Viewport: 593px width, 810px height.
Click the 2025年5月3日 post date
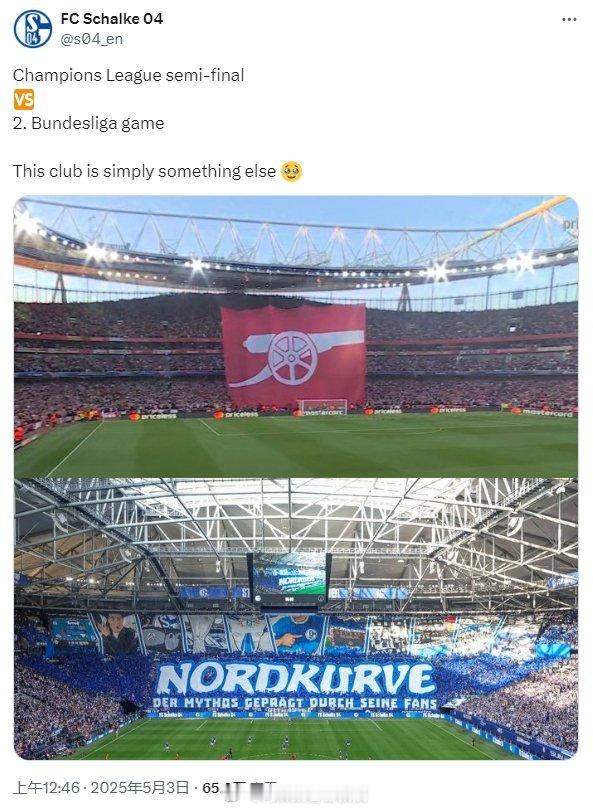[x=139, y=788]
